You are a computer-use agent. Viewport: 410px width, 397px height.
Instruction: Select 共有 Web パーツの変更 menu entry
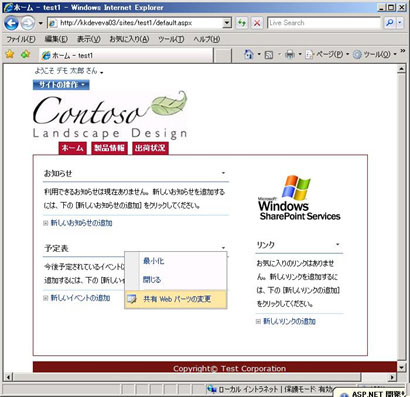coord(176,299)
